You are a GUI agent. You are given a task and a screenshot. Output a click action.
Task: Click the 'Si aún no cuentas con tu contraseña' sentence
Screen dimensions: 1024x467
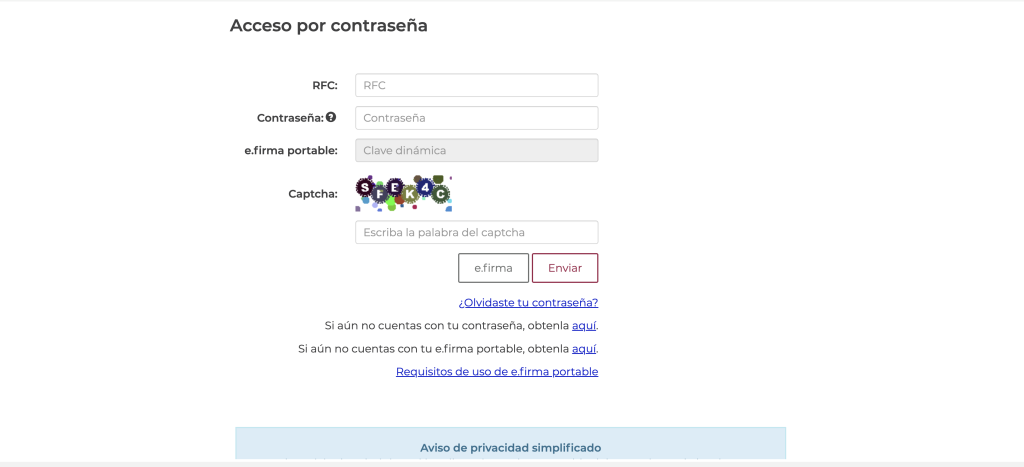[461, 325]
